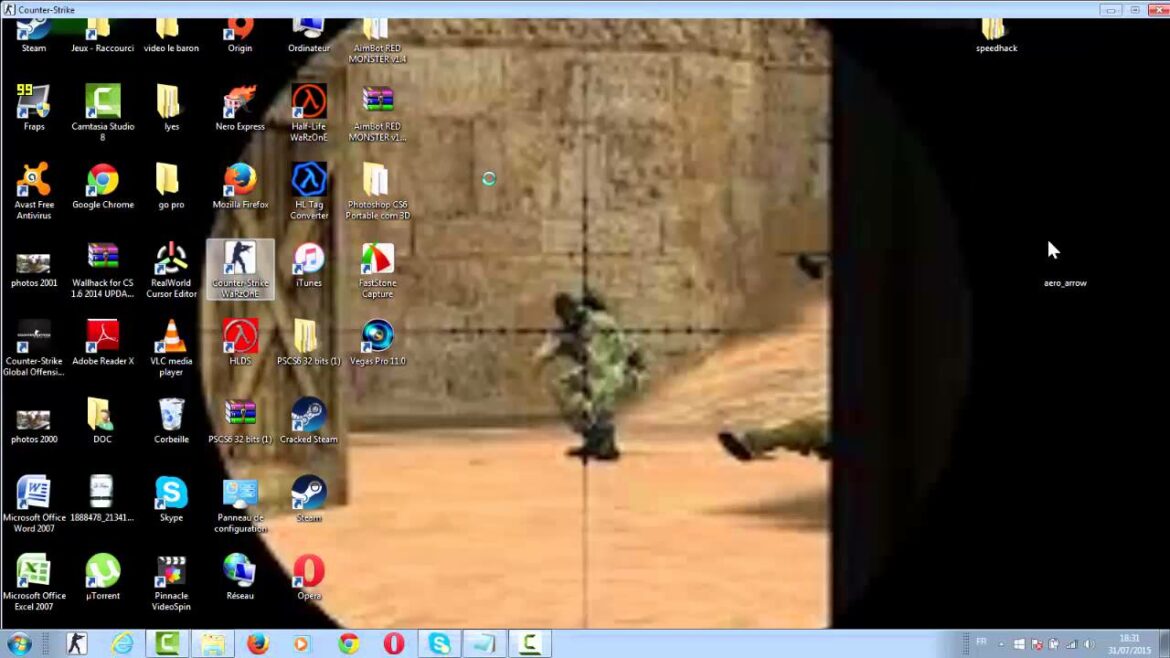Launch Vegas Pro 11.0 from desktop
The height and width of the screenshot is (658, 1170).
(378, 337)
